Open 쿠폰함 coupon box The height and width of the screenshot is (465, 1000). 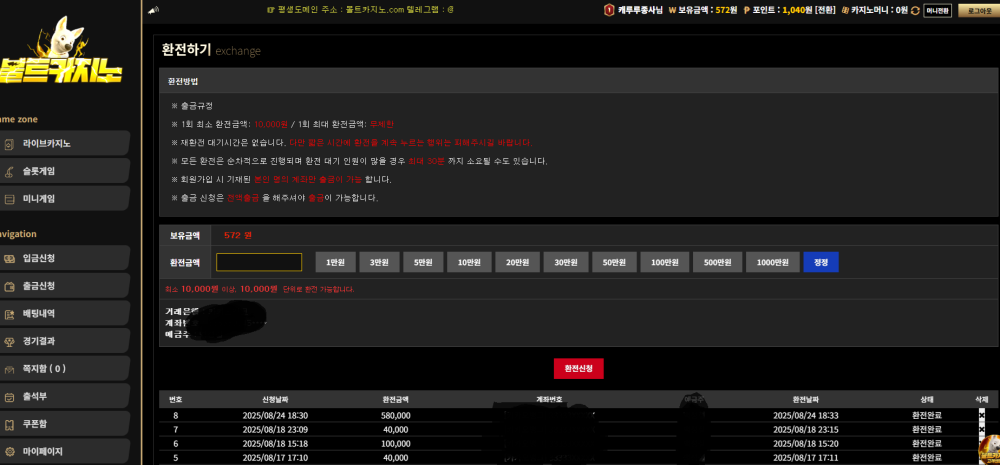click(x=64, y=424)
